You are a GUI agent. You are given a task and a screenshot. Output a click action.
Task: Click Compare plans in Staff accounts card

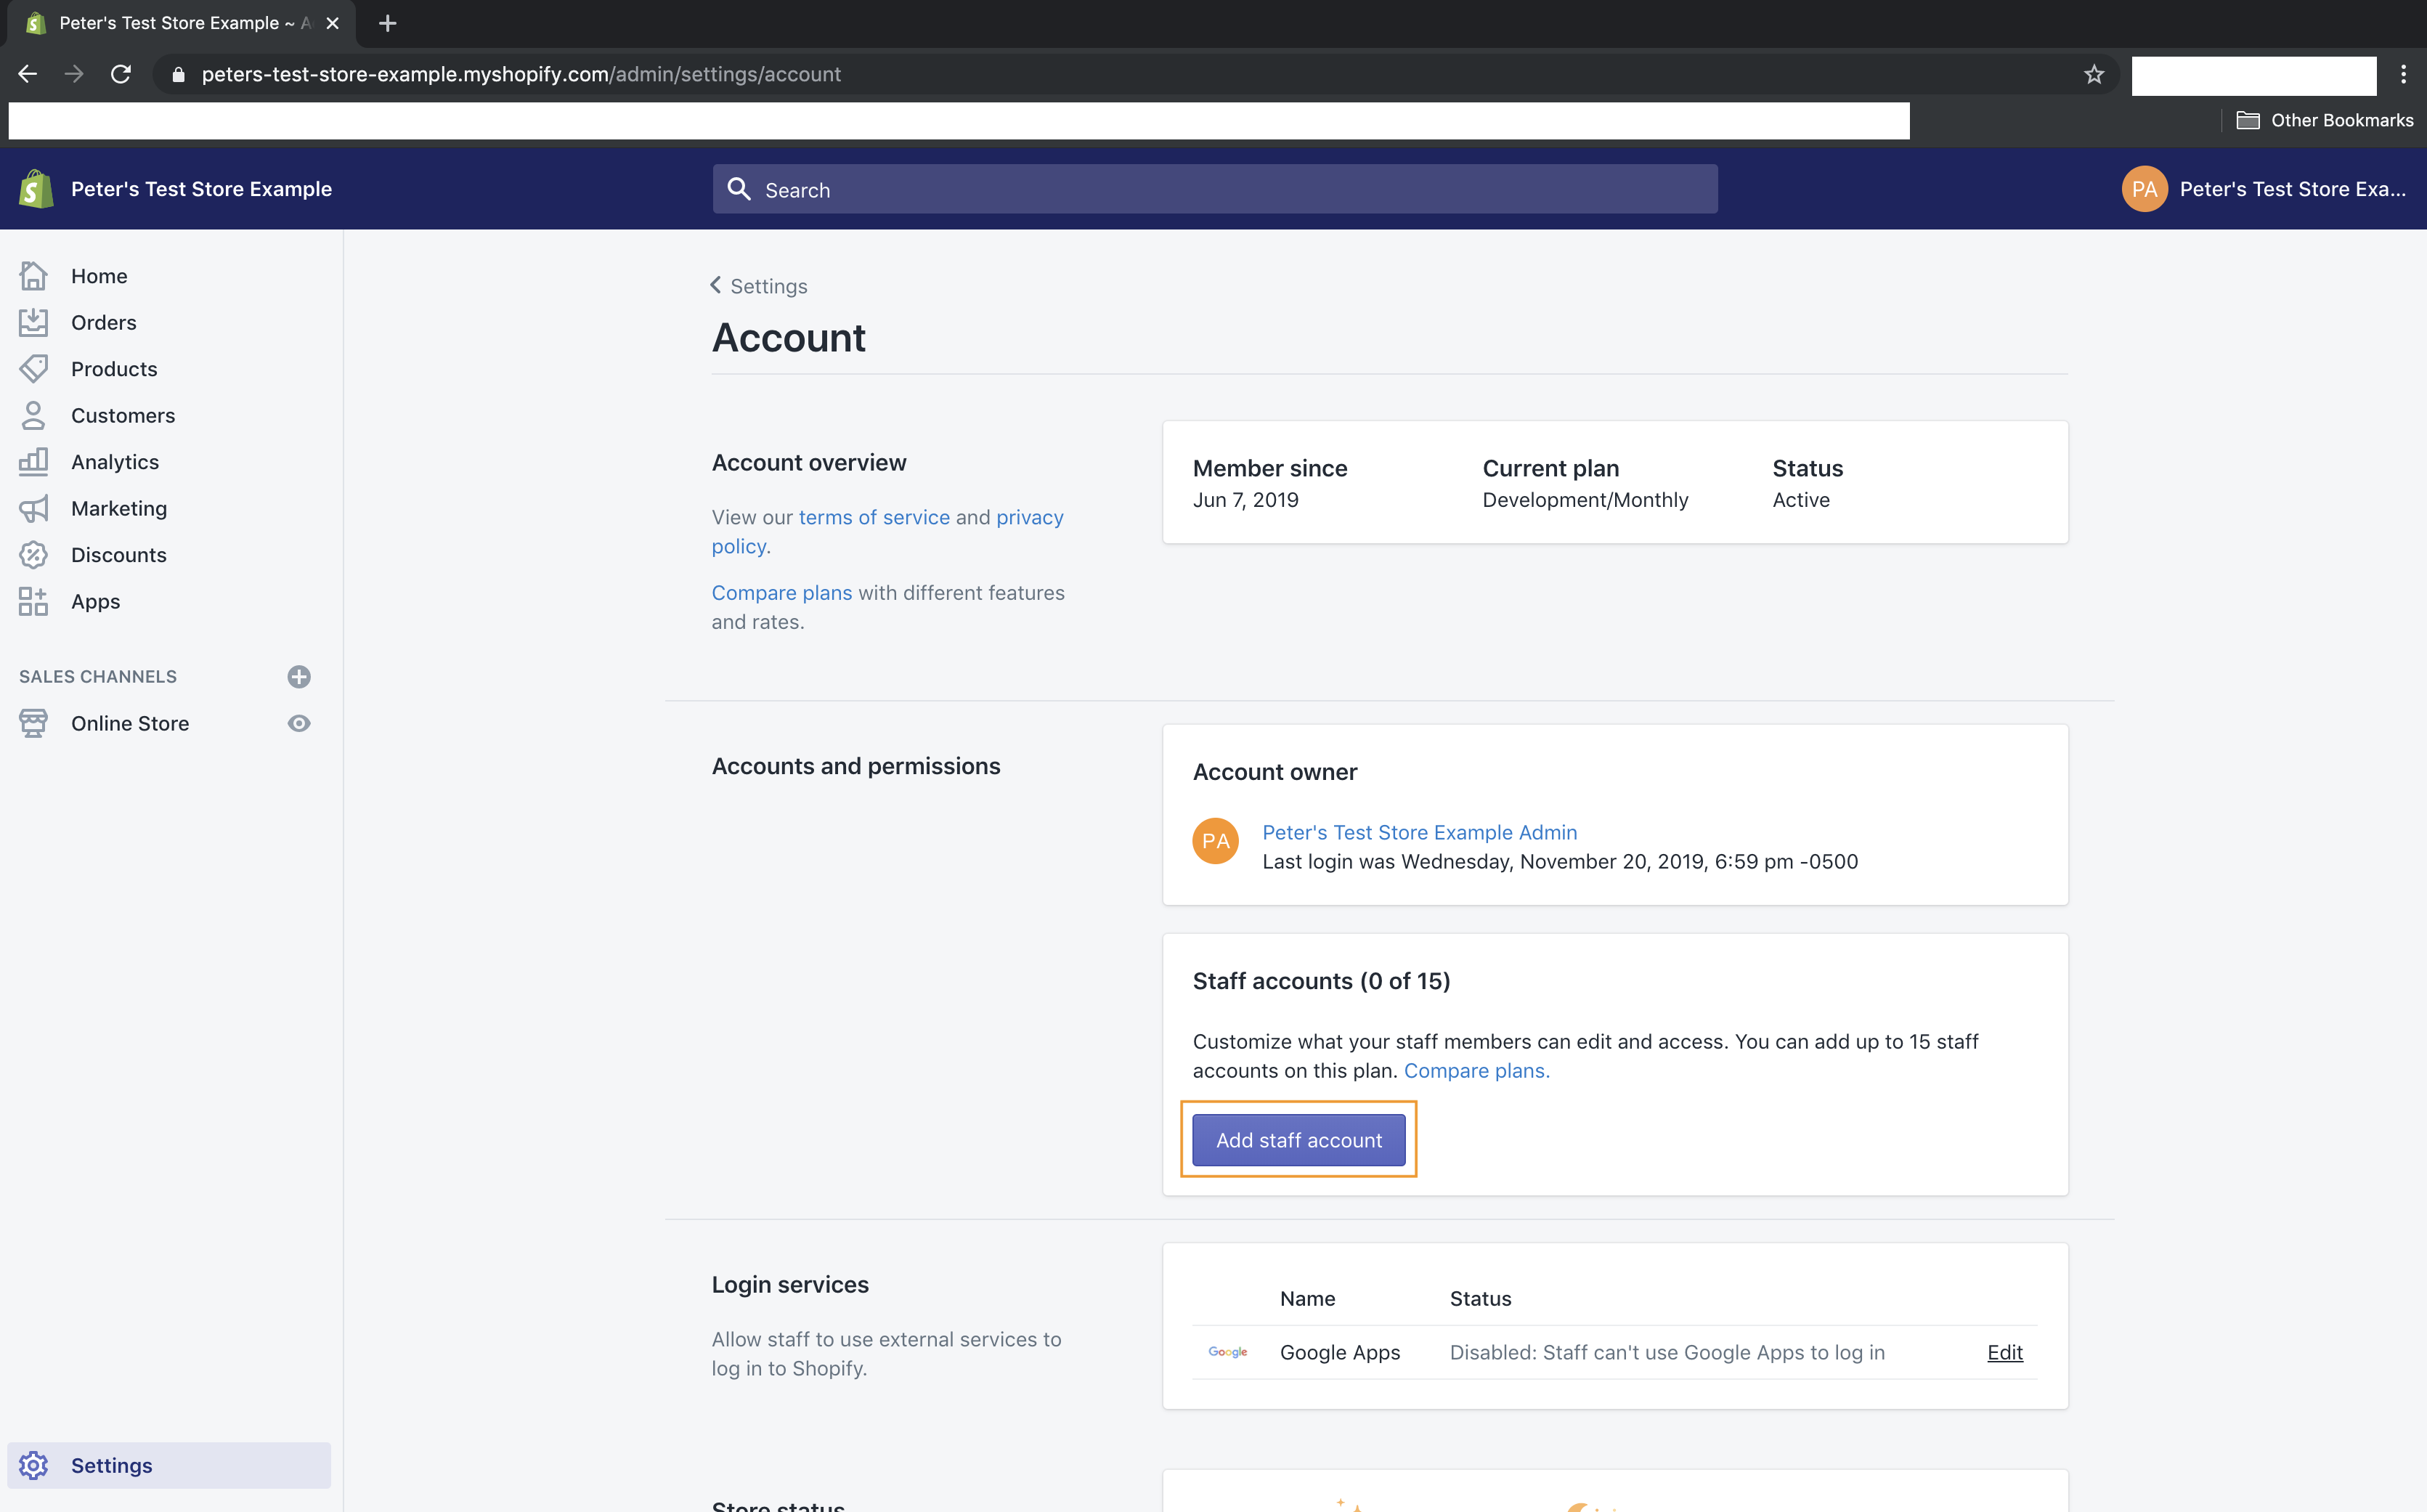click(x=1476, y=1070)
